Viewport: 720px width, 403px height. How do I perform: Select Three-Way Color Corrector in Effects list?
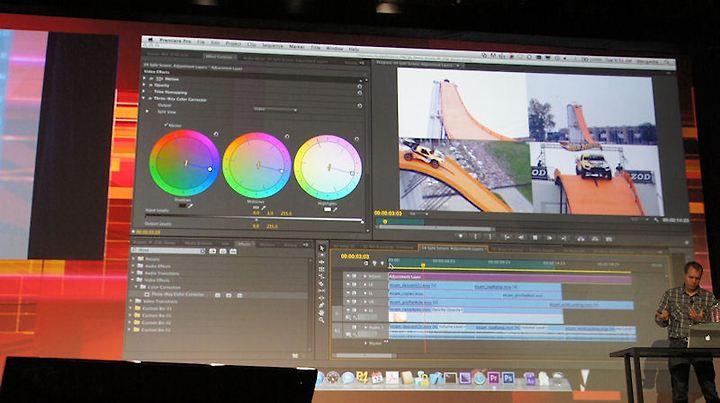point(178,294)
